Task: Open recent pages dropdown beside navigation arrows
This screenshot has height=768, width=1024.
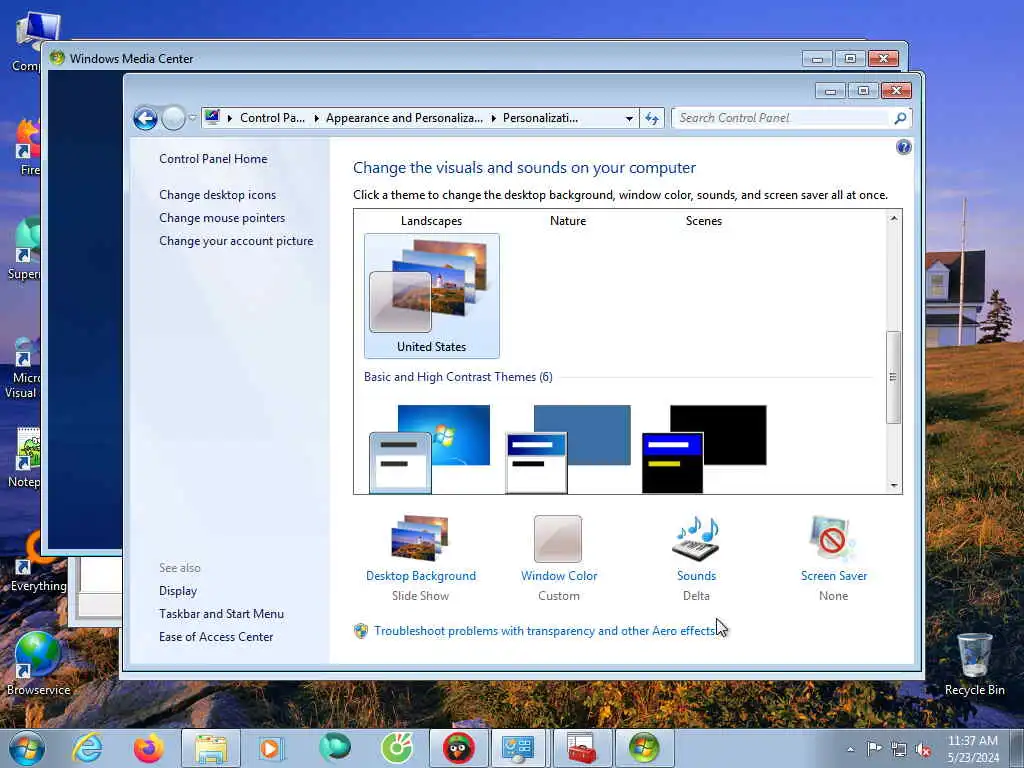Action: (192, 118)
